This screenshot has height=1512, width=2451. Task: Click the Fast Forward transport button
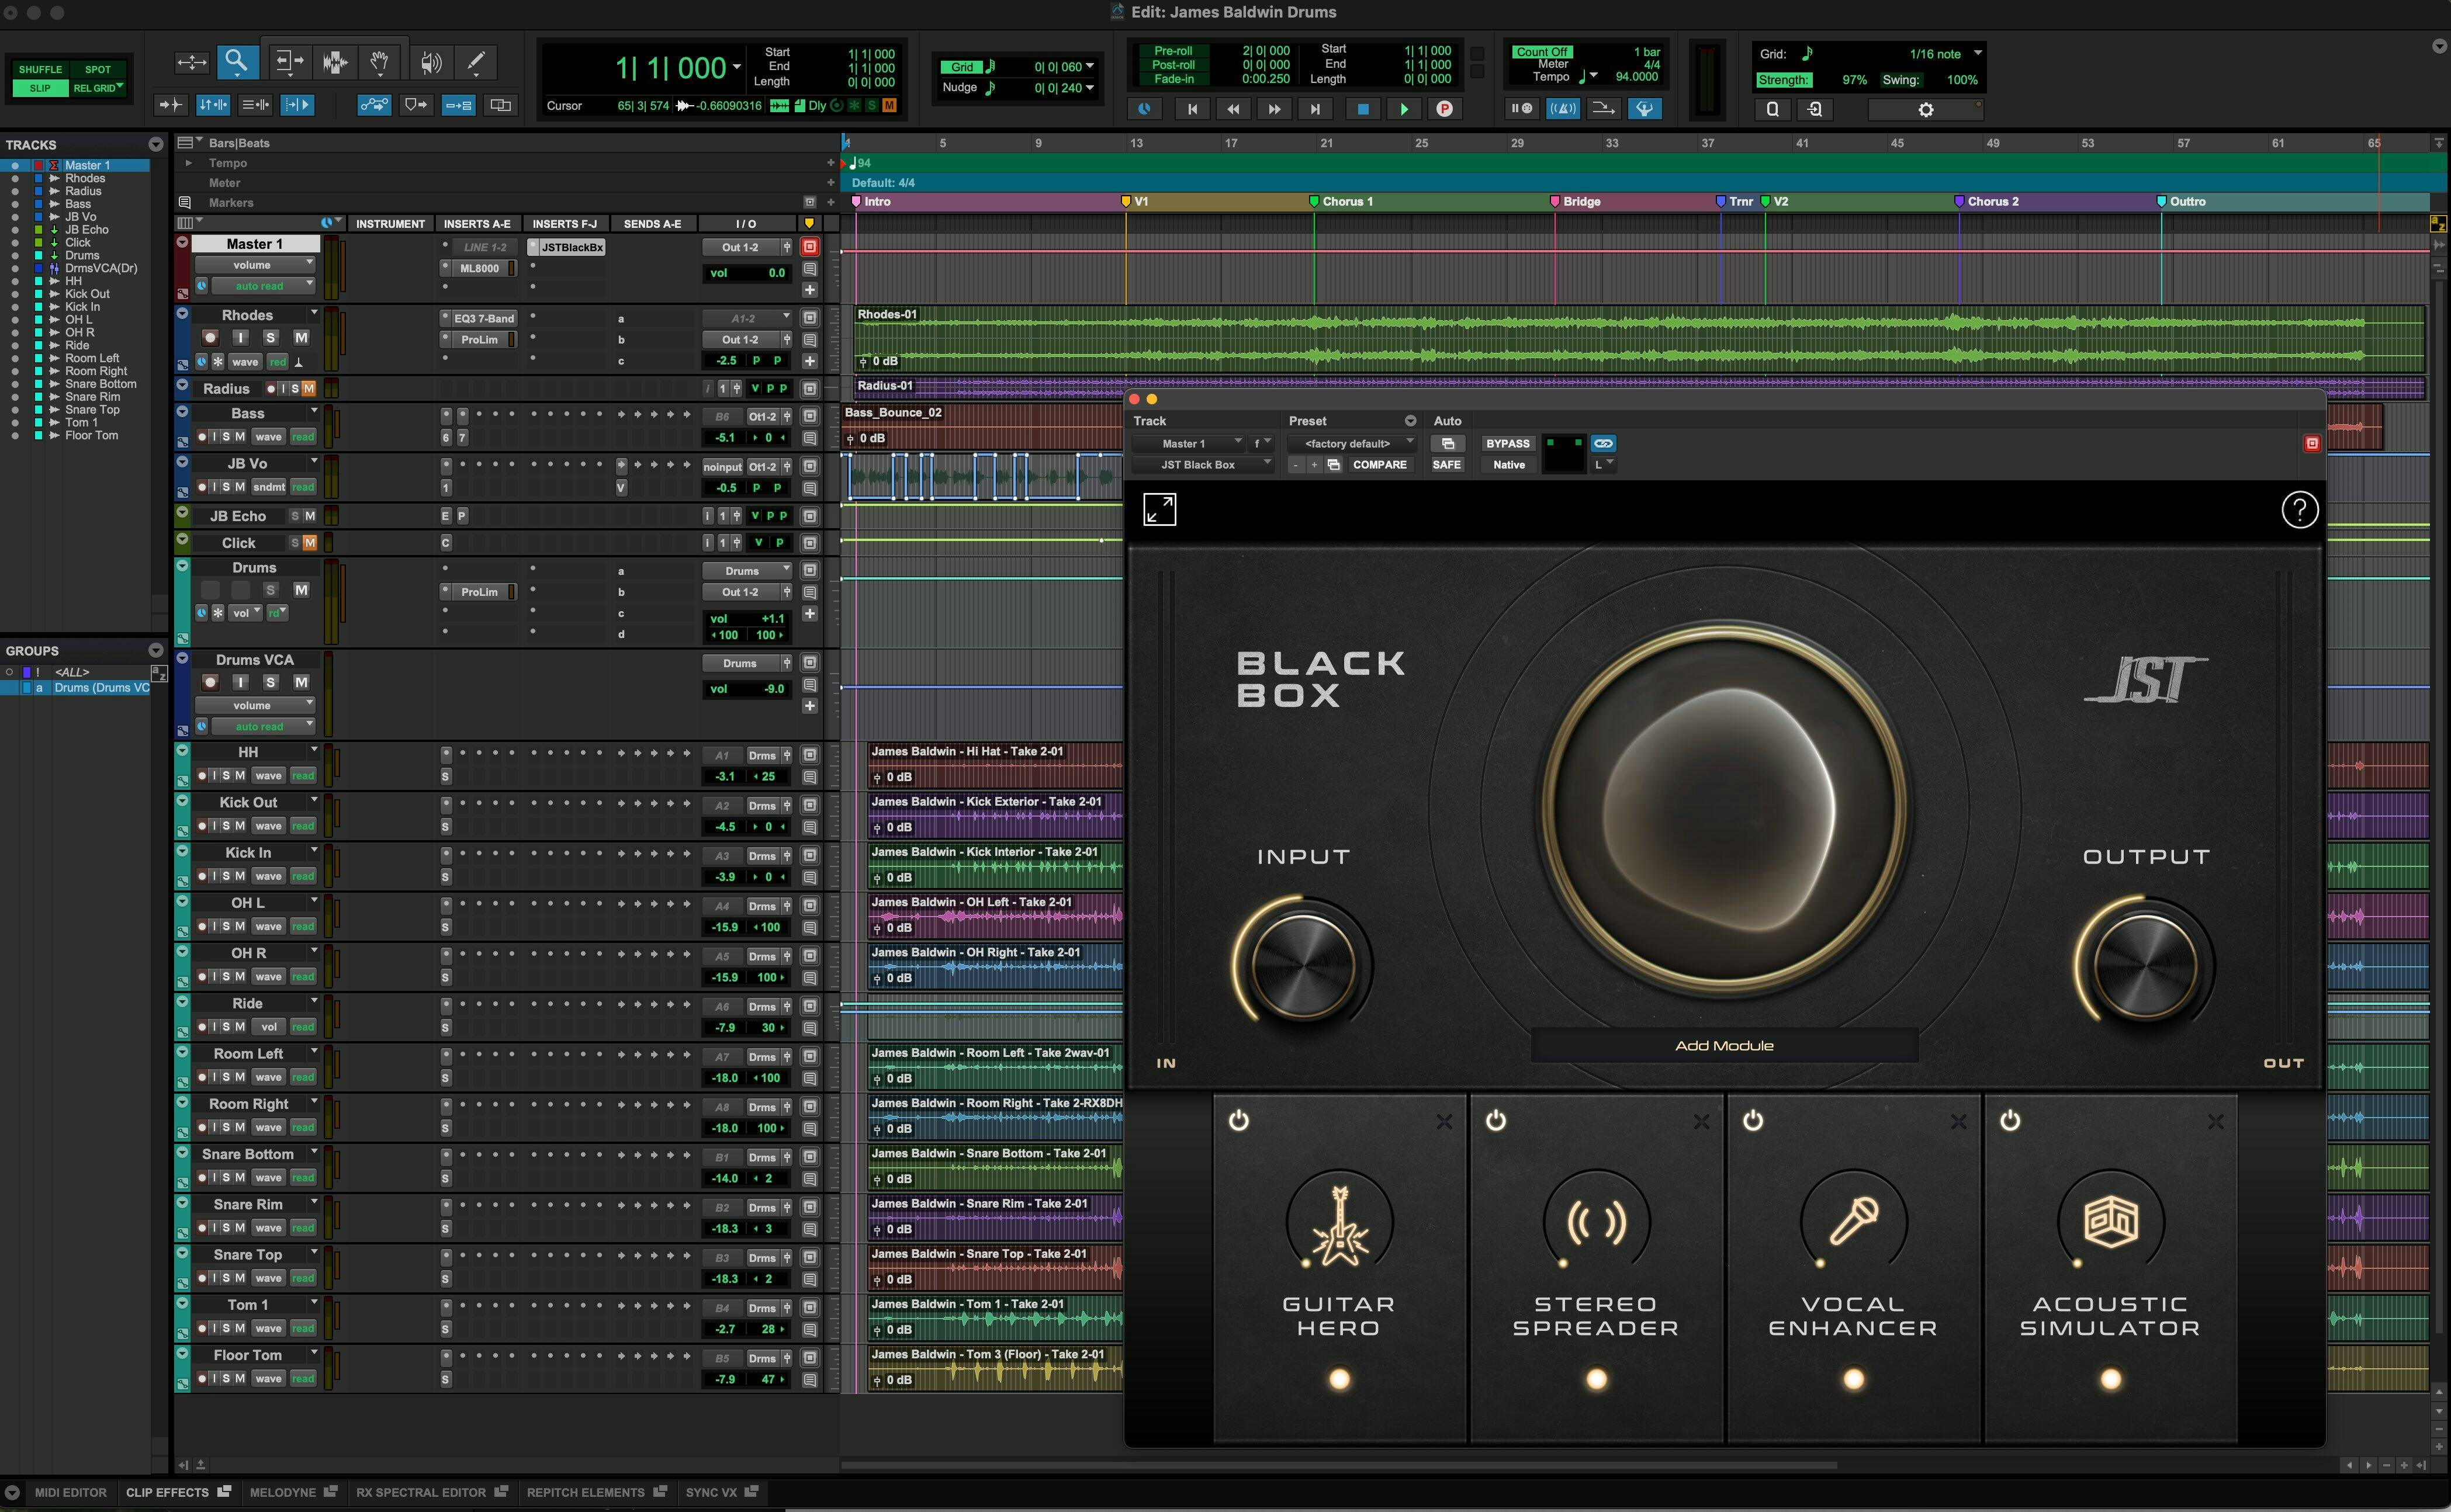coord(1274,109)
